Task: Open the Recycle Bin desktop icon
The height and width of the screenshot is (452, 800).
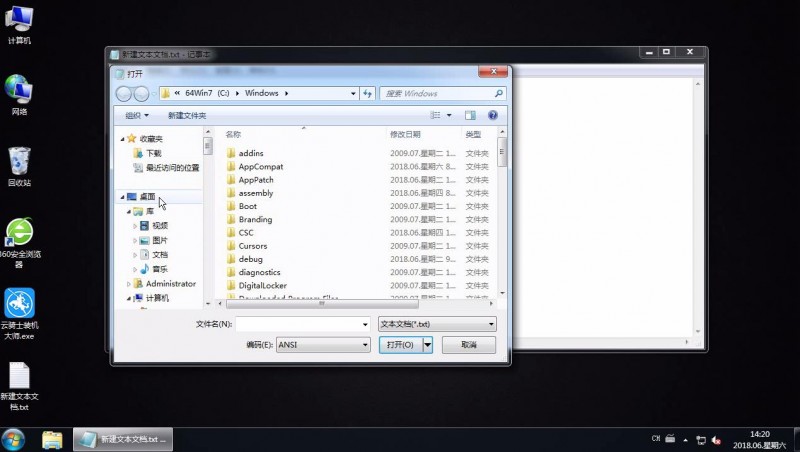Action: point(19,166)
